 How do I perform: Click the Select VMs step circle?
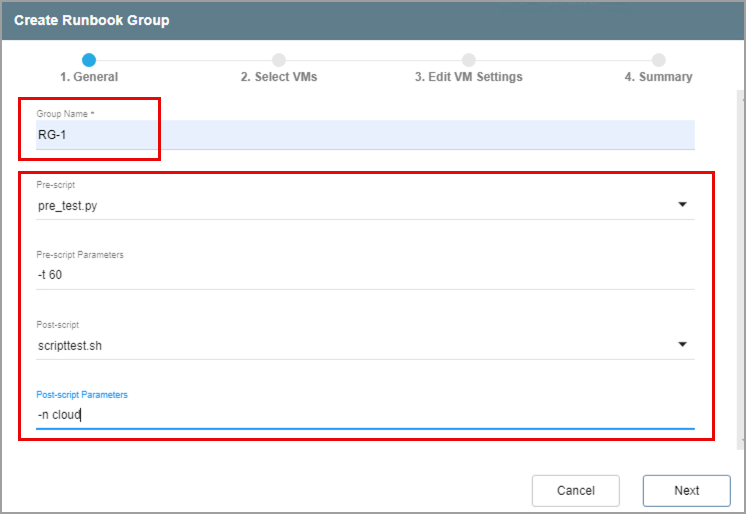point(279,60)
